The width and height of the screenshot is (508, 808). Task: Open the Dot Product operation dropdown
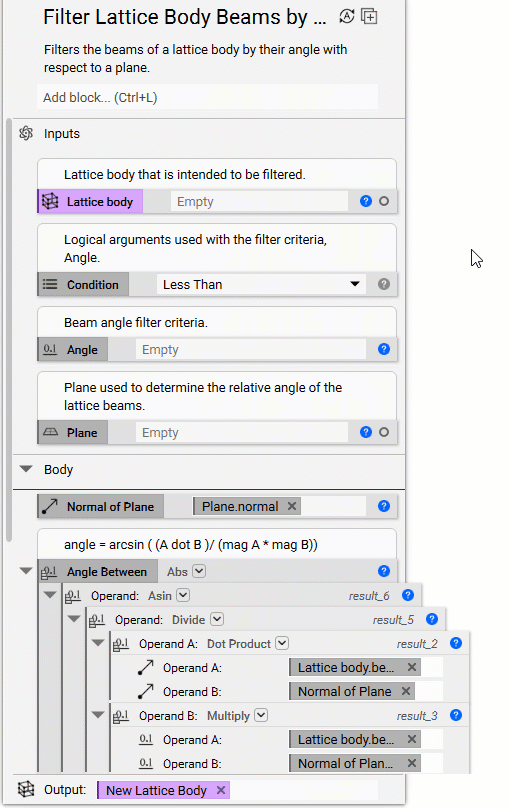coord(282,643)
